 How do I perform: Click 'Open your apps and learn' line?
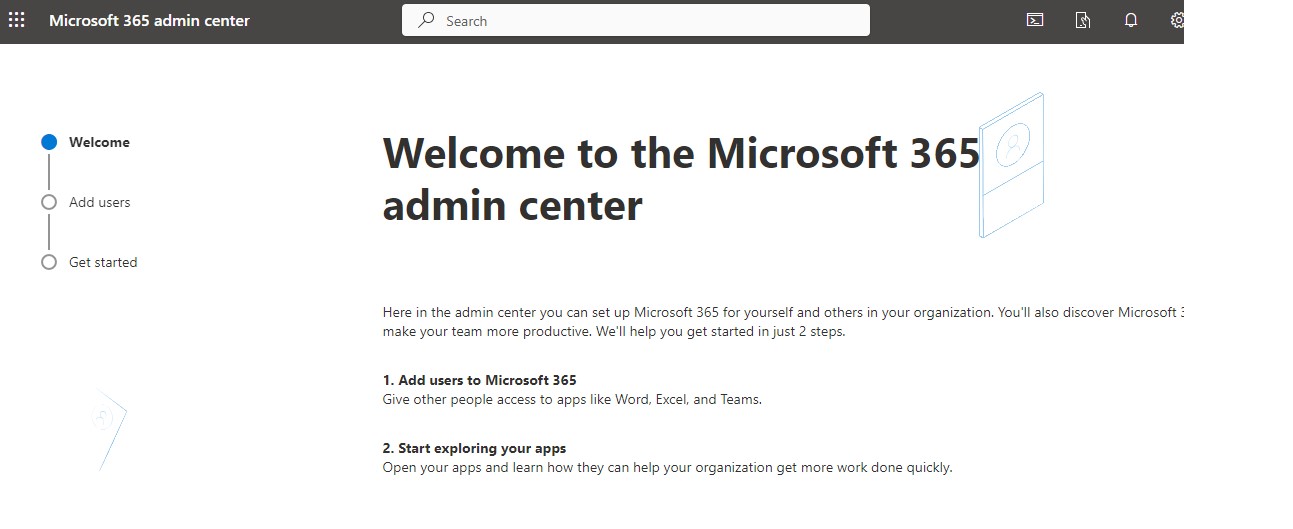[x=667, y=467]
